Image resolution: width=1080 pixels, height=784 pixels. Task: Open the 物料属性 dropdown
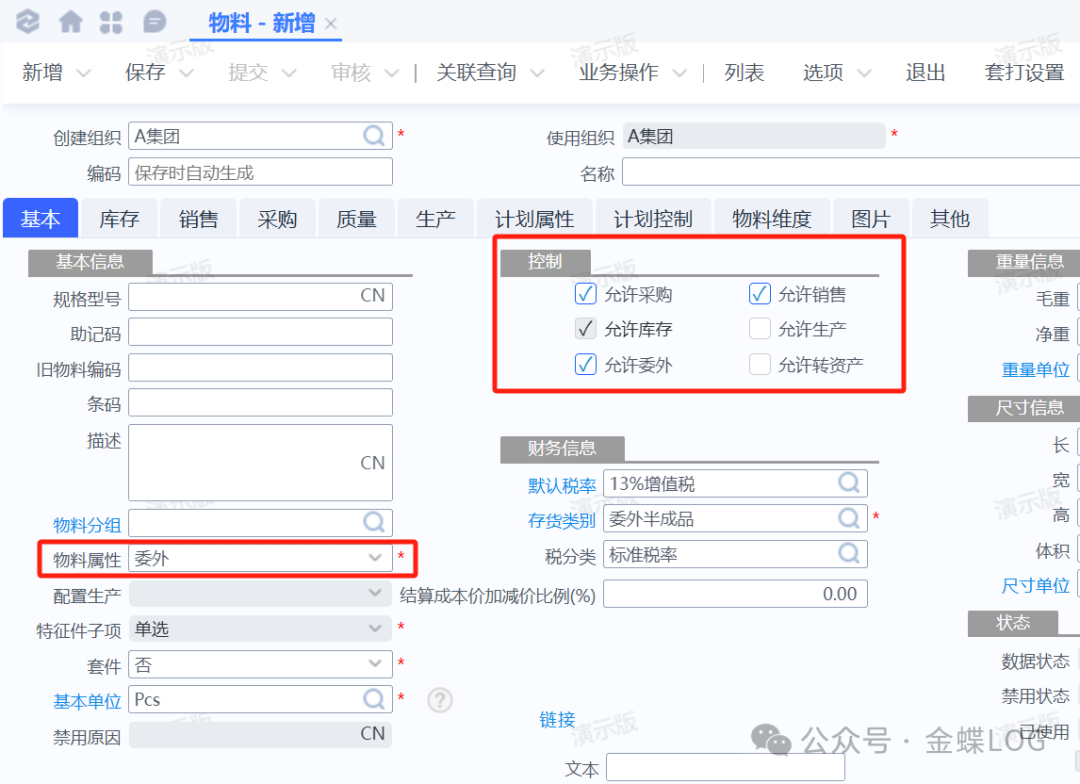[375, 558]
